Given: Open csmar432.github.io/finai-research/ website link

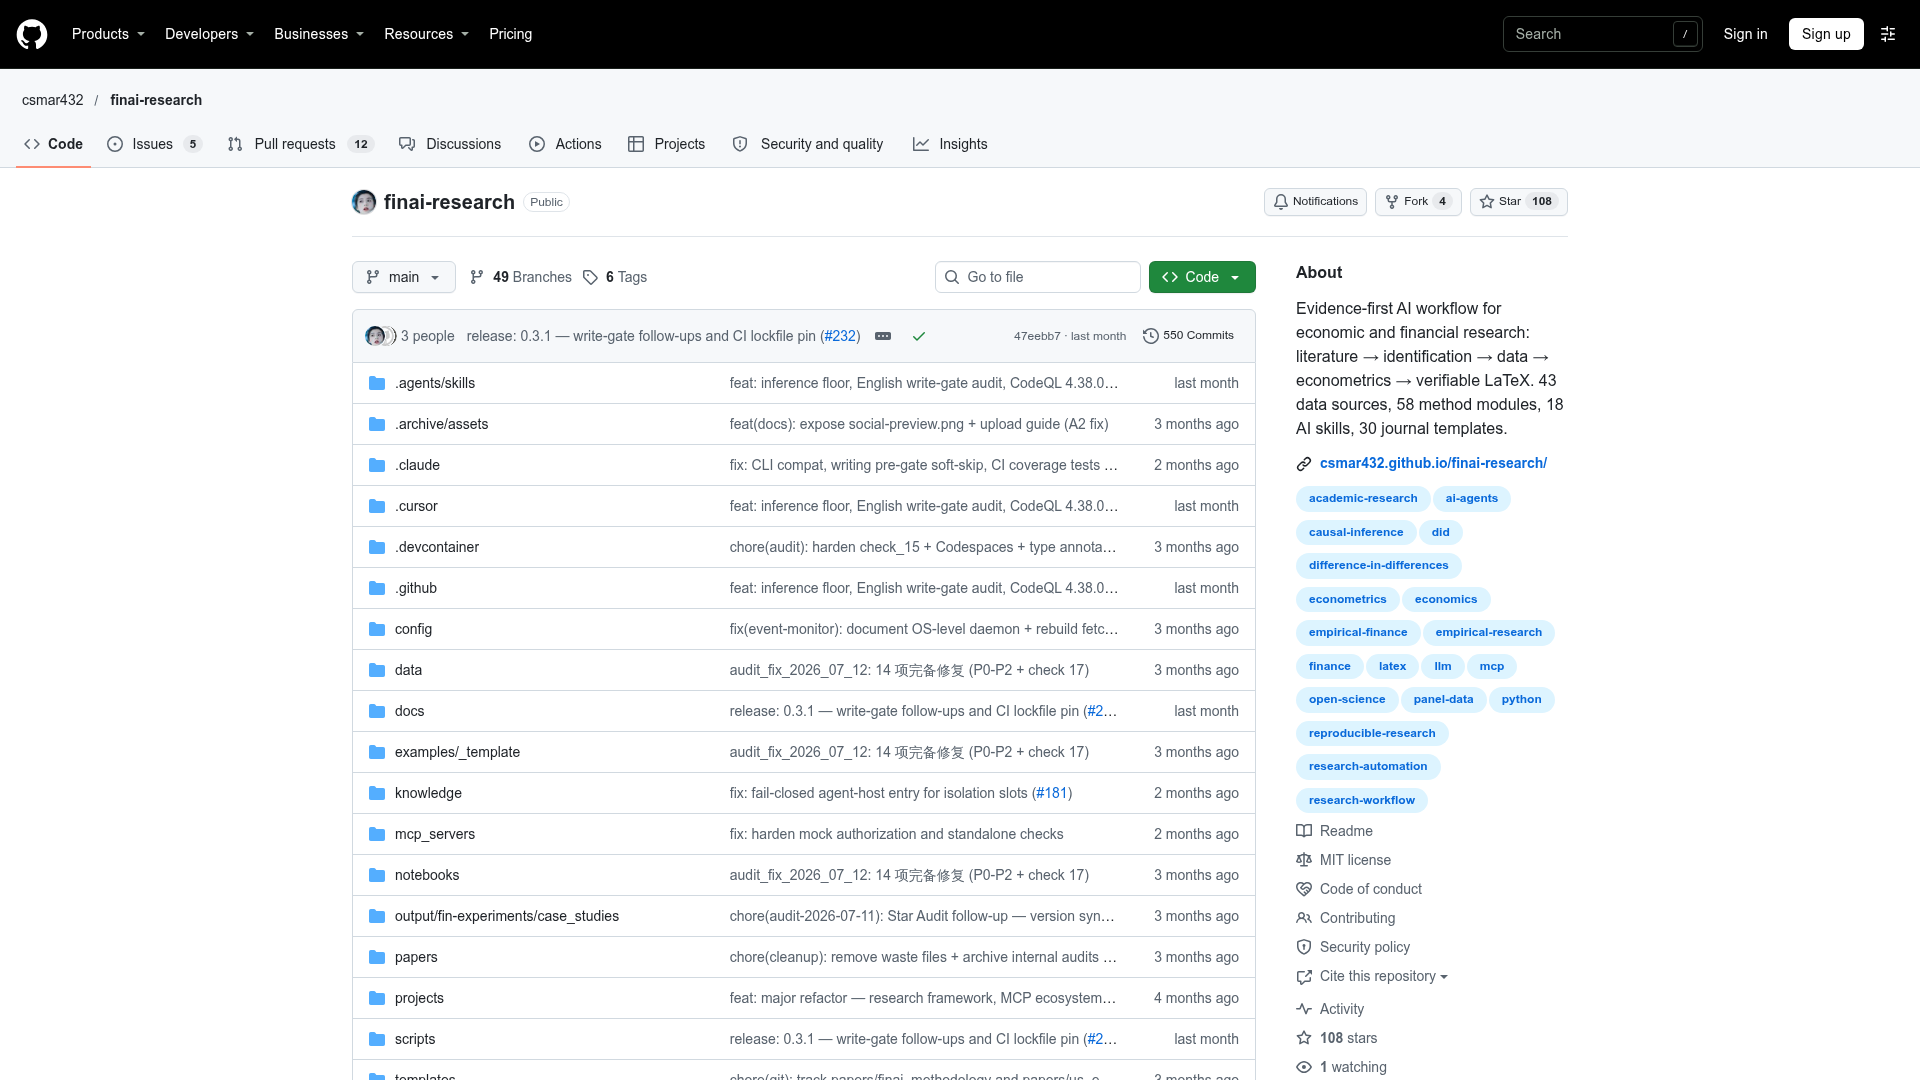Looking at the screenshot, I should [x=1433, y=463].
